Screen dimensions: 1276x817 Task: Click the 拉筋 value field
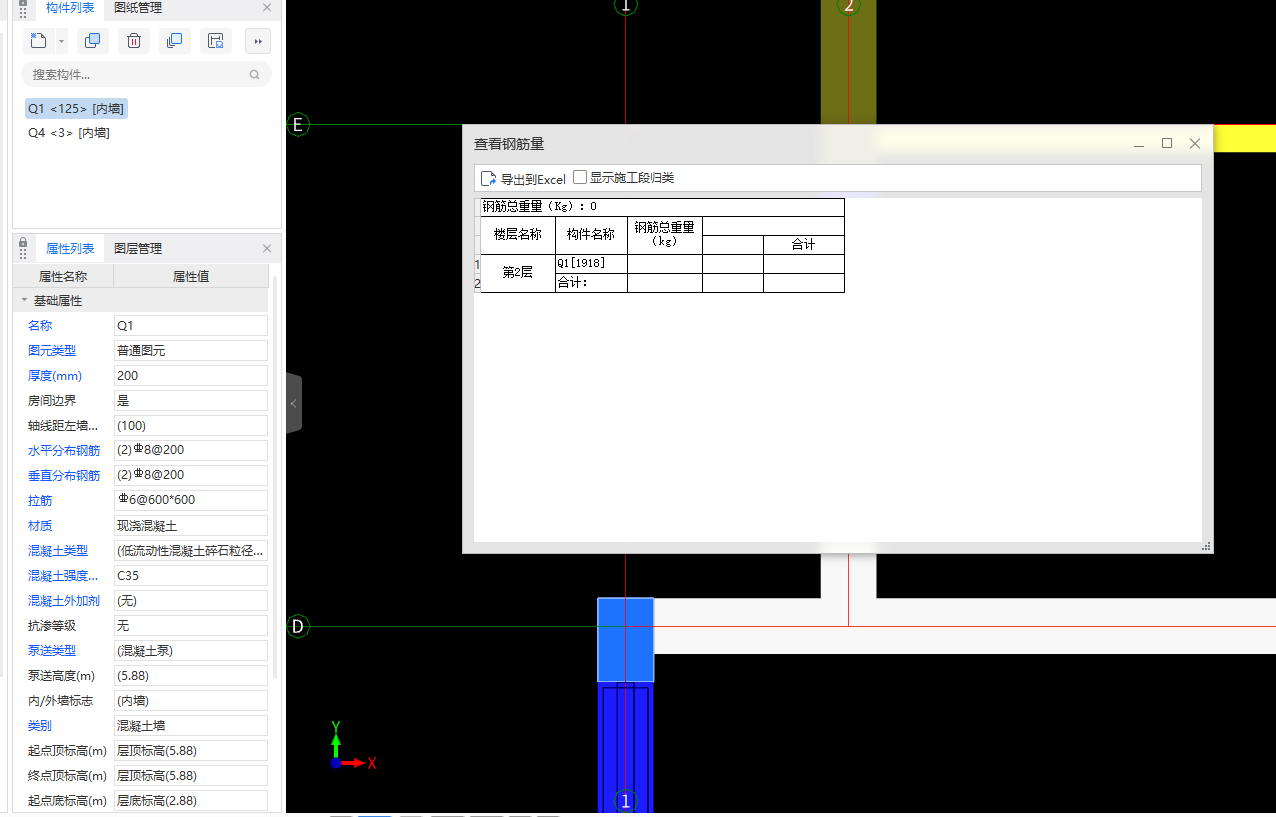(191, 500)
